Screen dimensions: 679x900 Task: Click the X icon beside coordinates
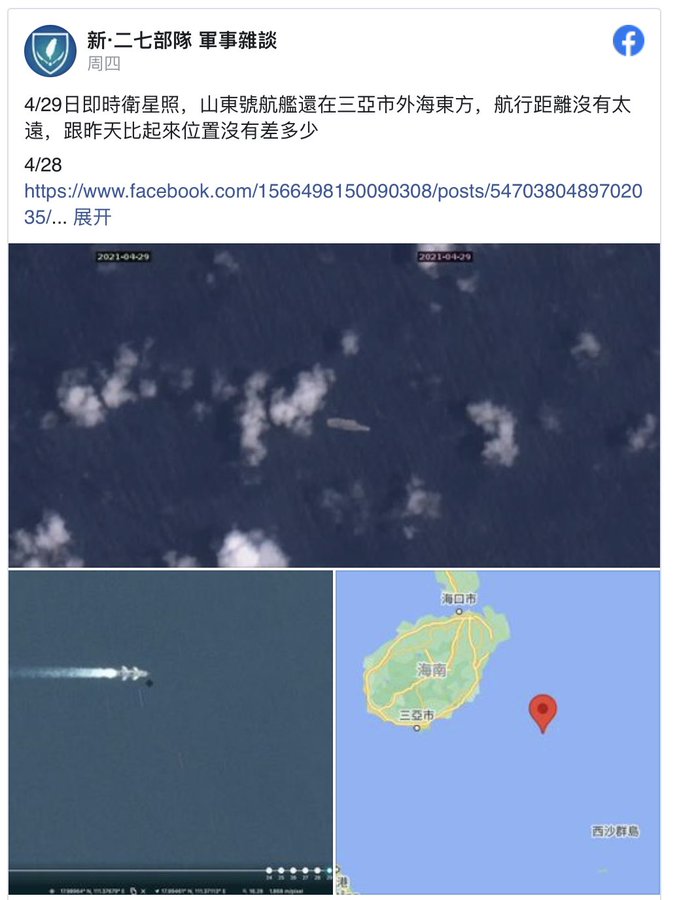click(143, 891)
